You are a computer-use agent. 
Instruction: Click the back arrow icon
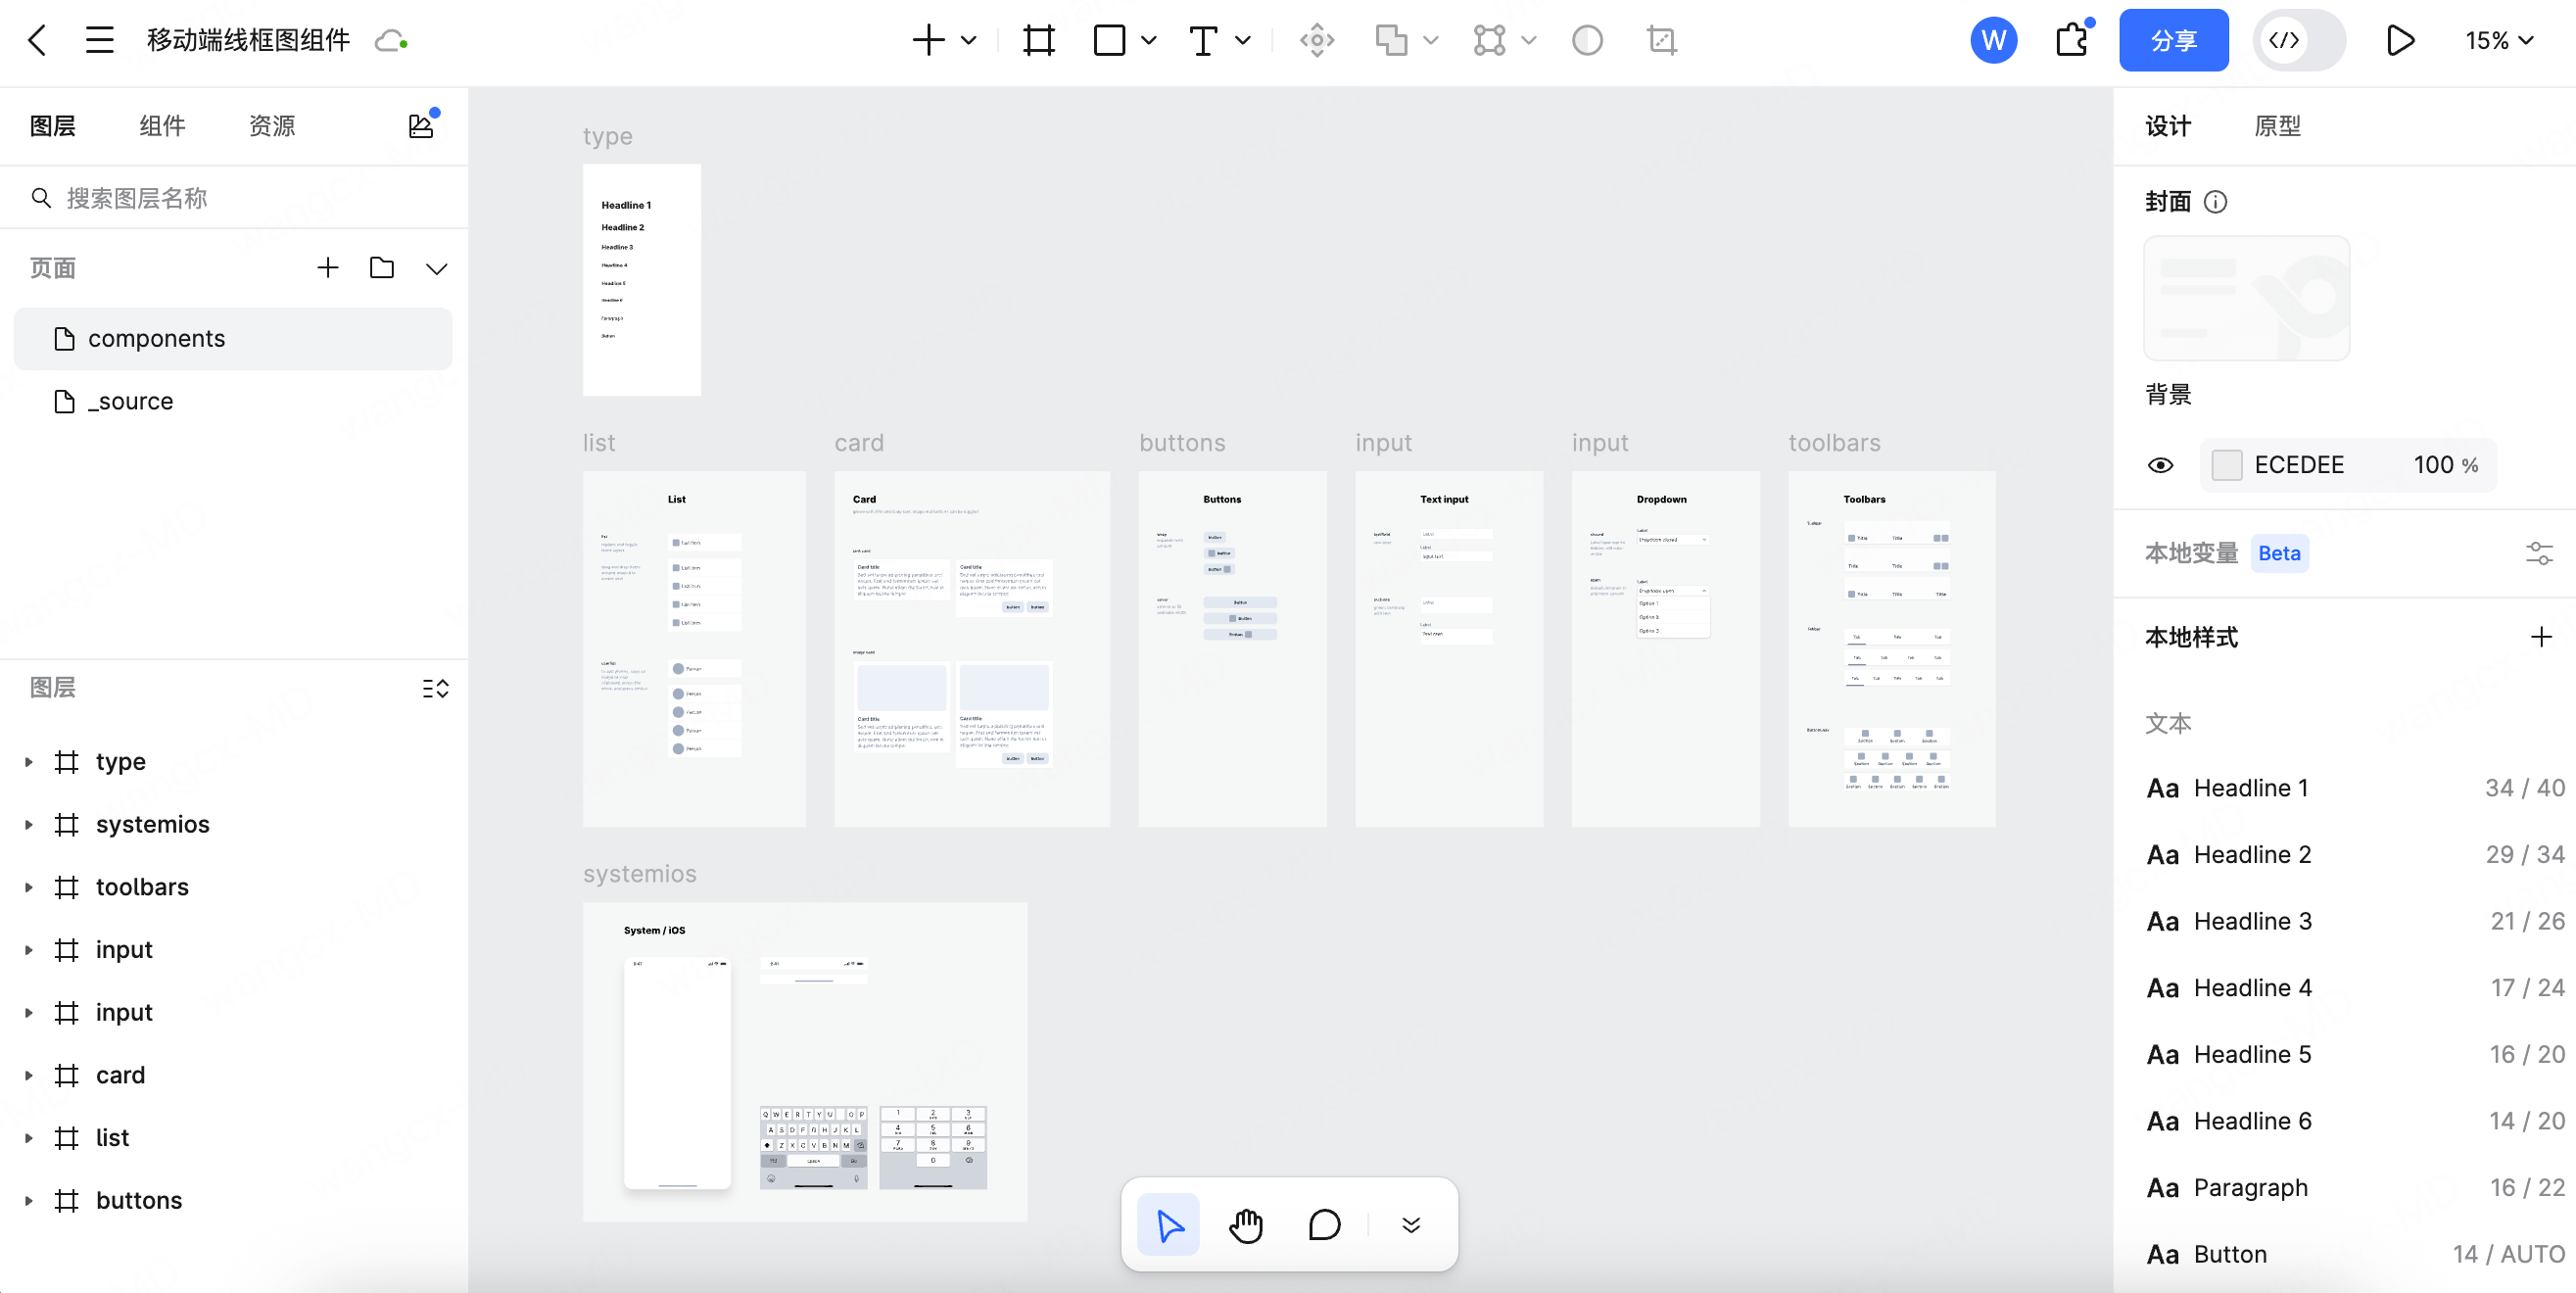click(x=37, y=41)
